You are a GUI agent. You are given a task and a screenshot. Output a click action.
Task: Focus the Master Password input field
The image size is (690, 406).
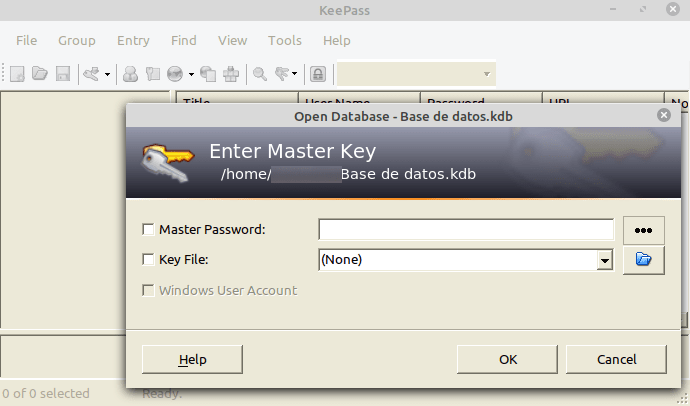466,230
